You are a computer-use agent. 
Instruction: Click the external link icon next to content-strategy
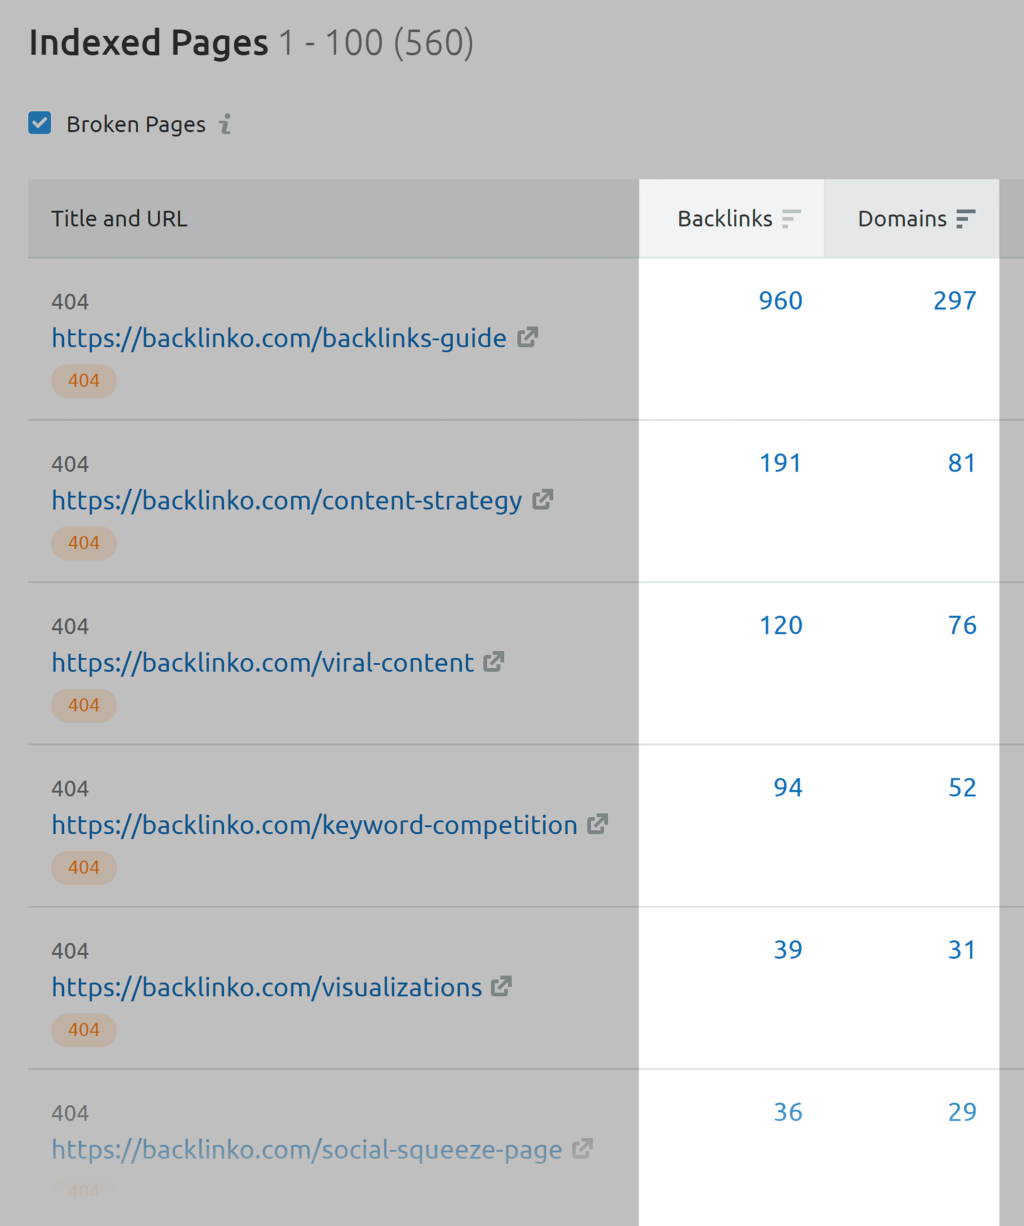tap(543, 500)
